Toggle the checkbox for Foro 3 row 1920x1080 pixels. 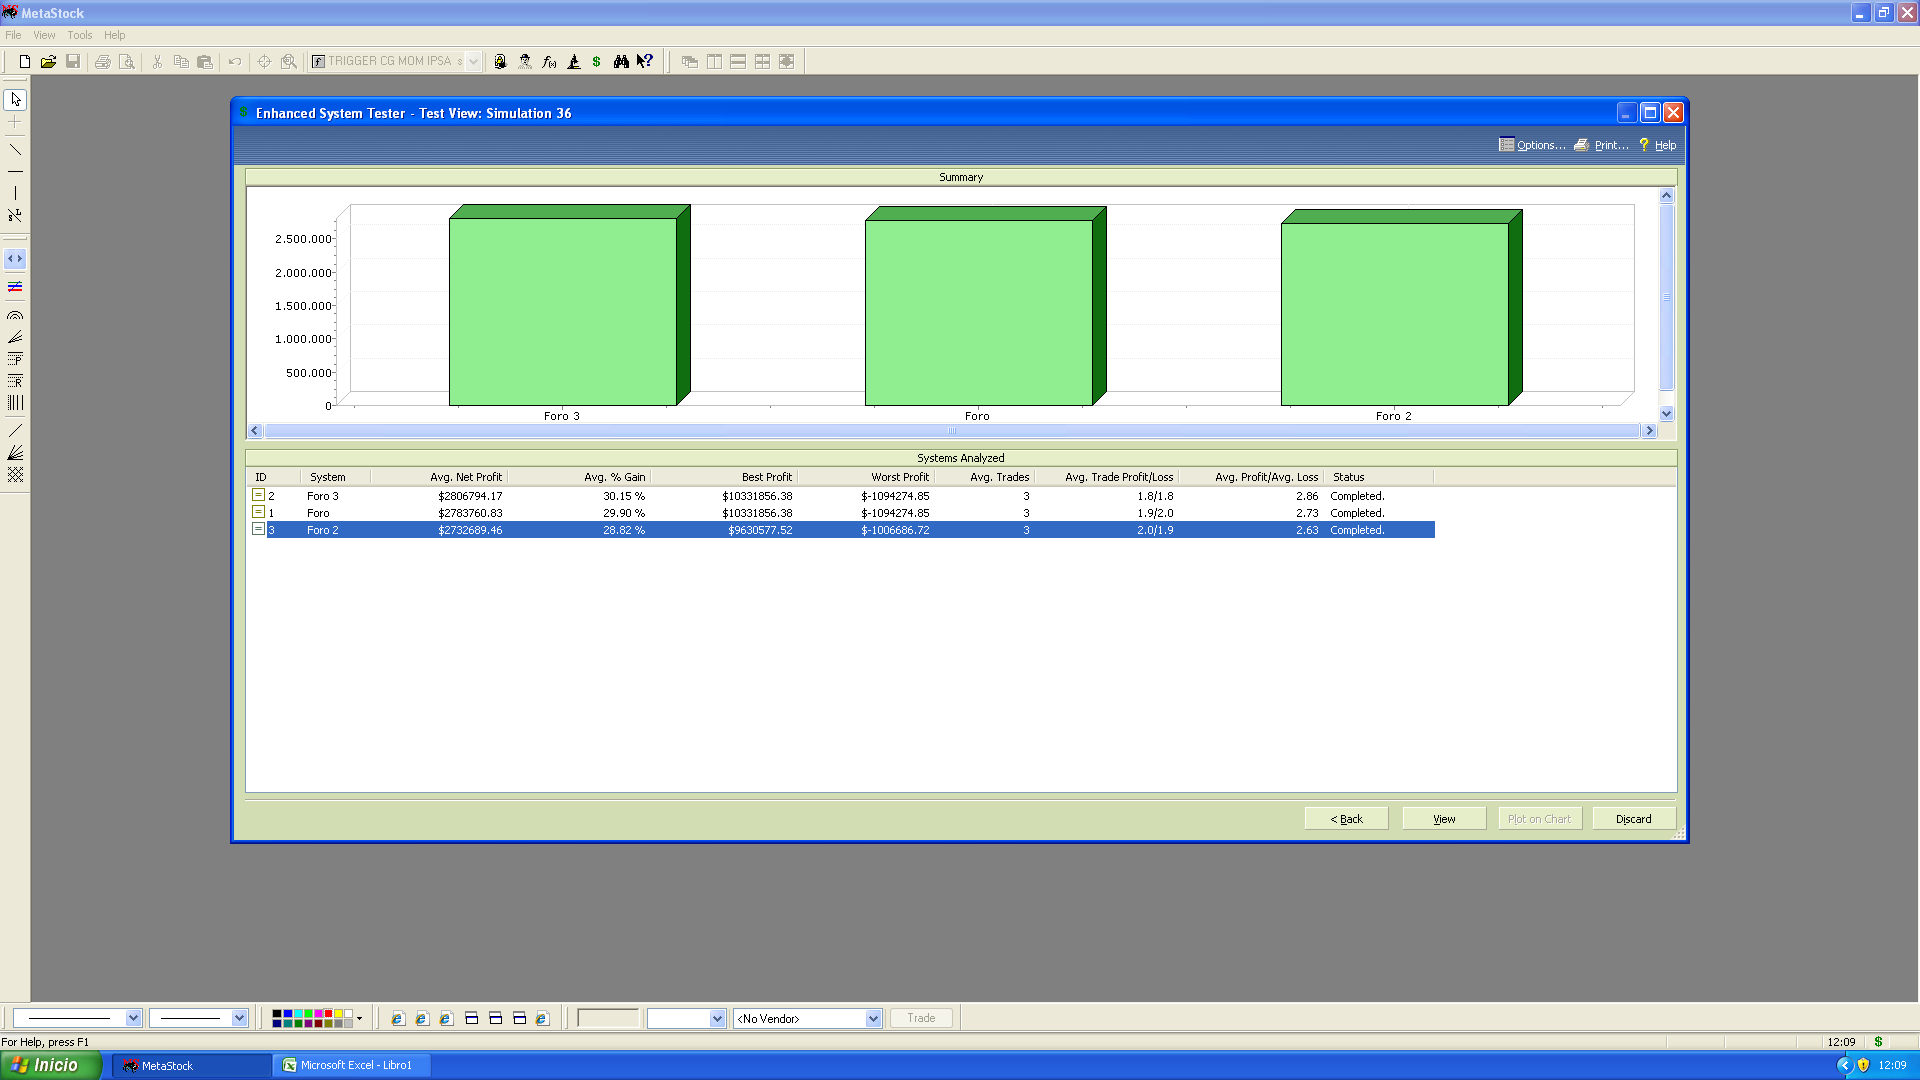[x=258, y=495]
